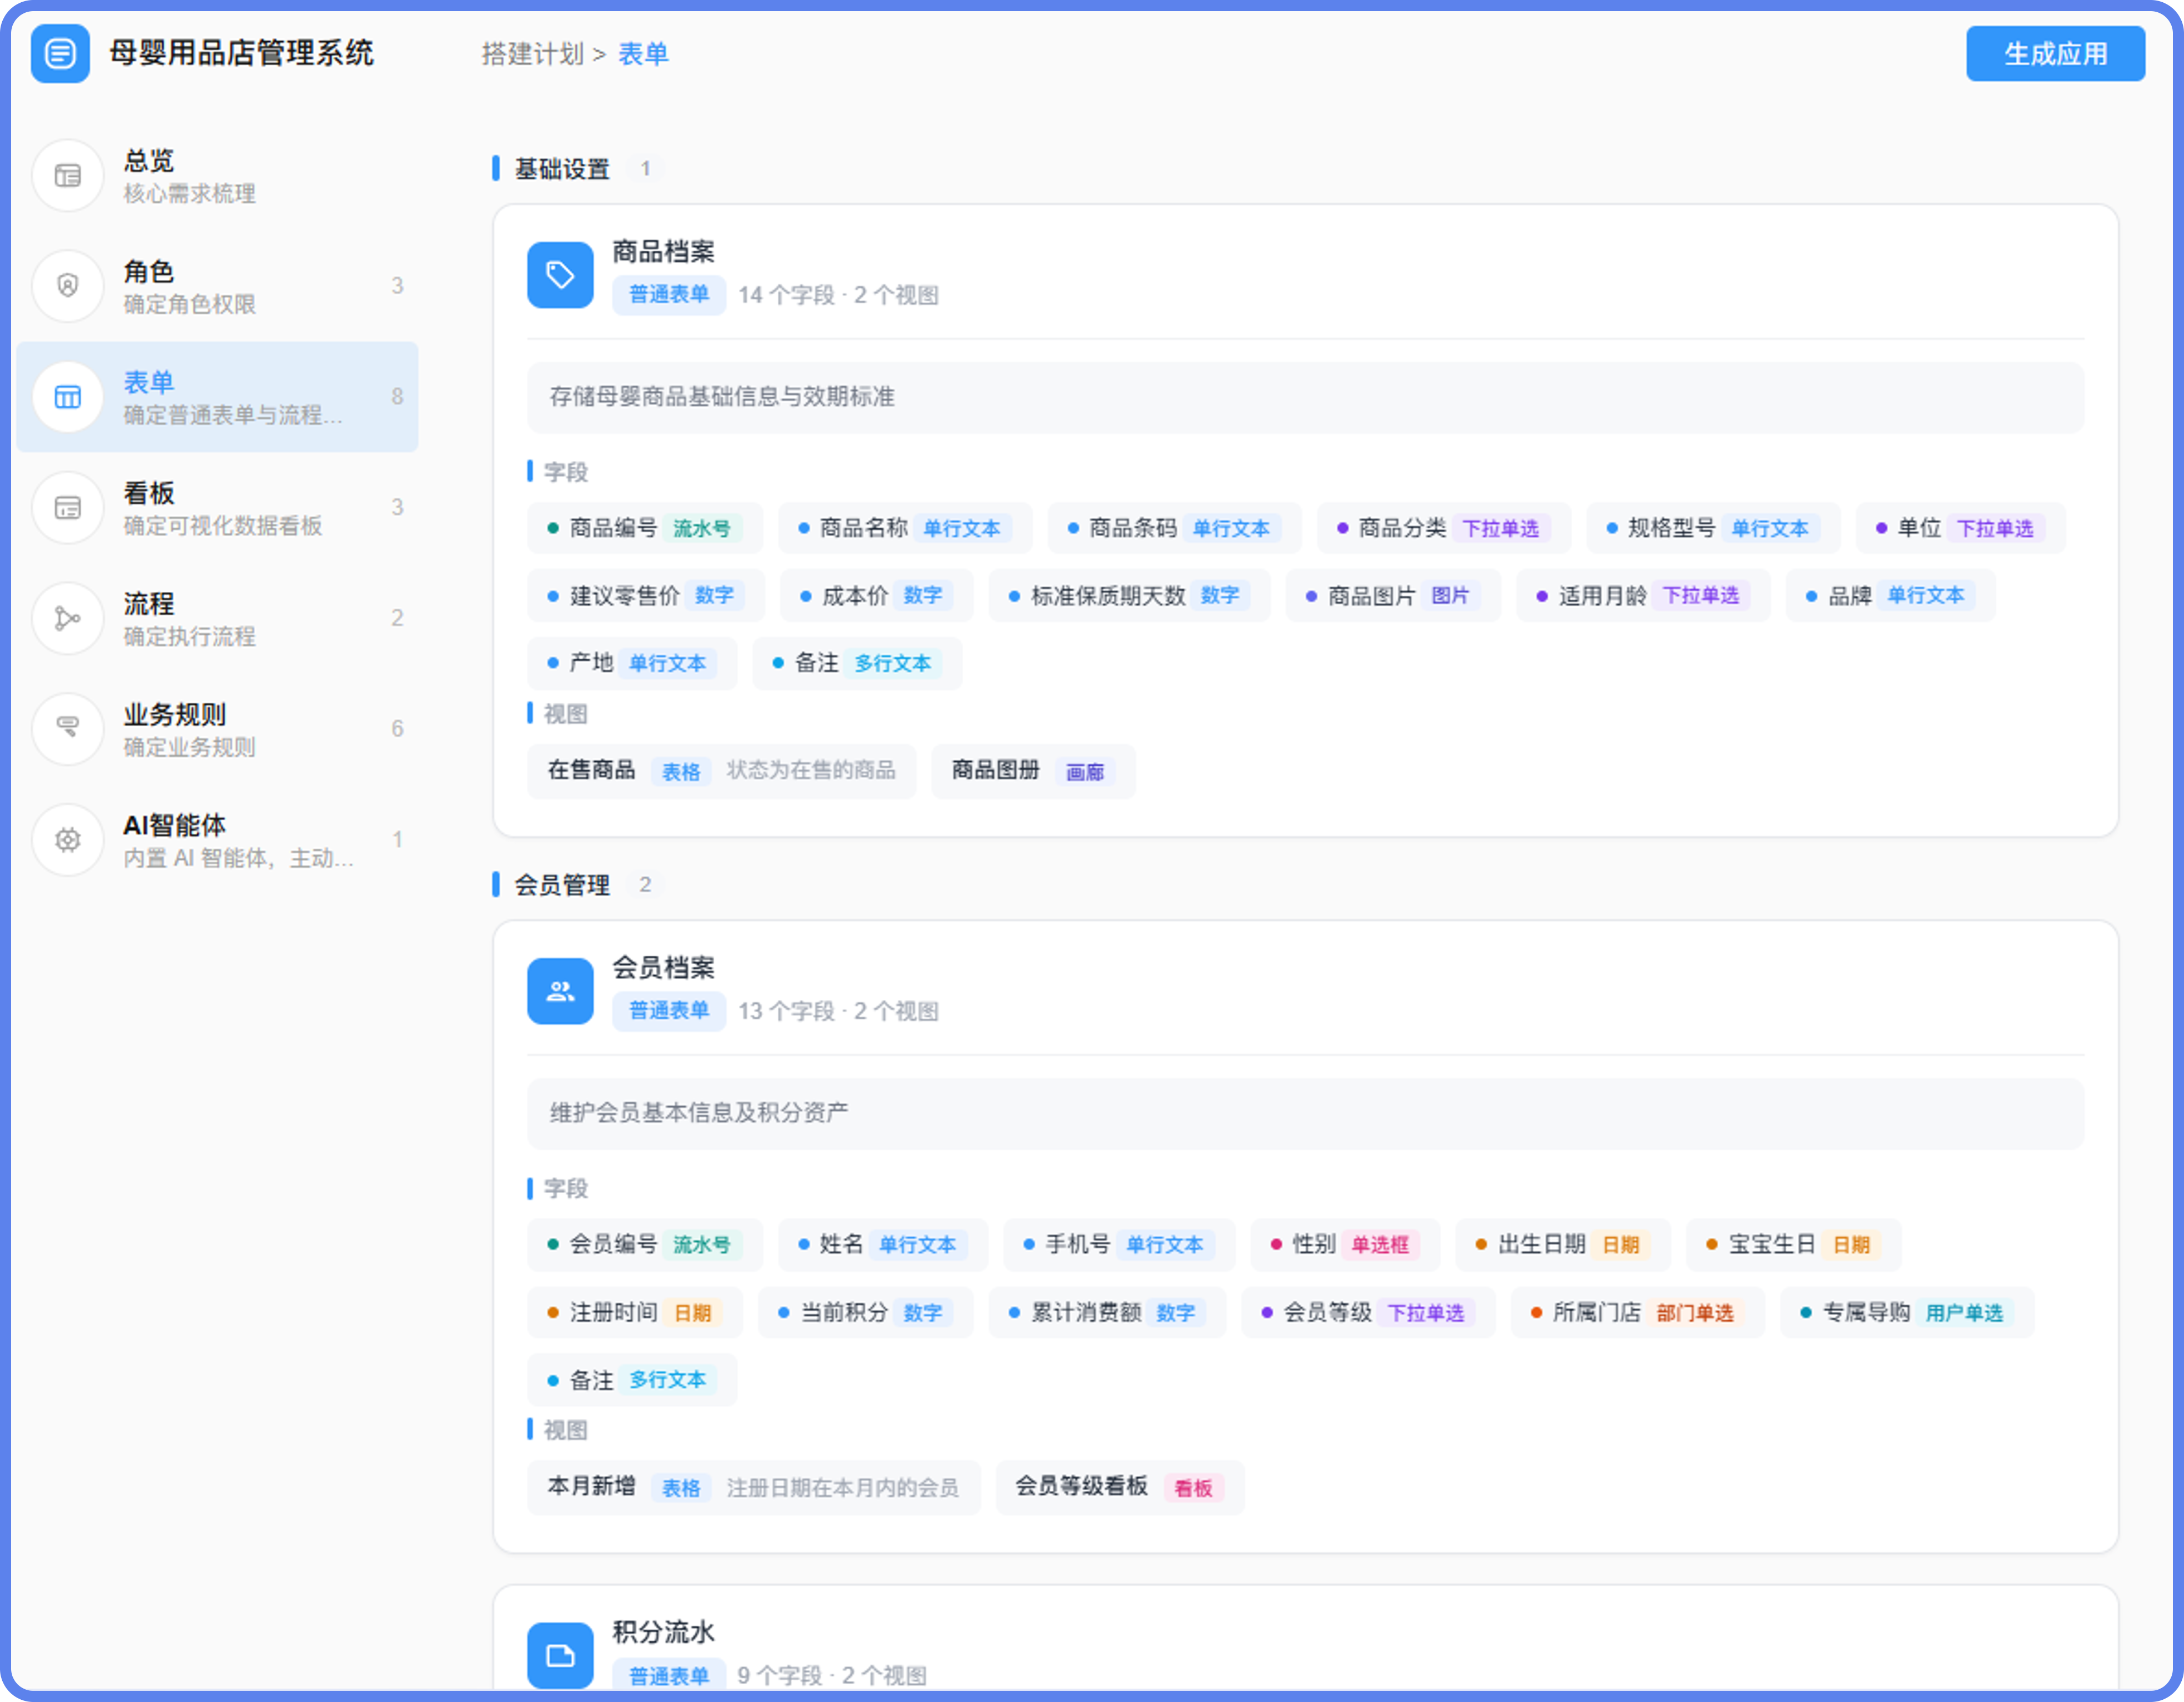Open the 总览 sidebar icon
The height and width of the screenshot is (1702, 2184).
pos(68,176)
